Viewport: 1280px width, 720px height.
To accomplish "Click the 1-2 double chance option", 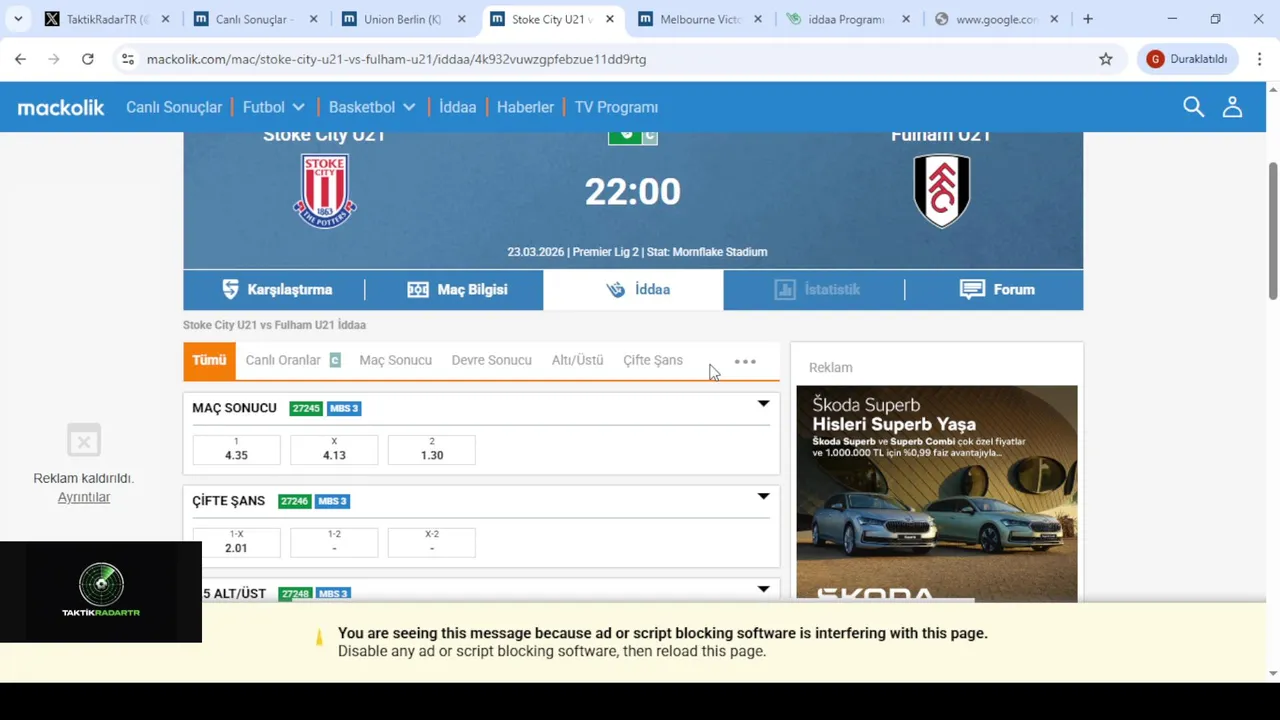I will coord(334,542).
